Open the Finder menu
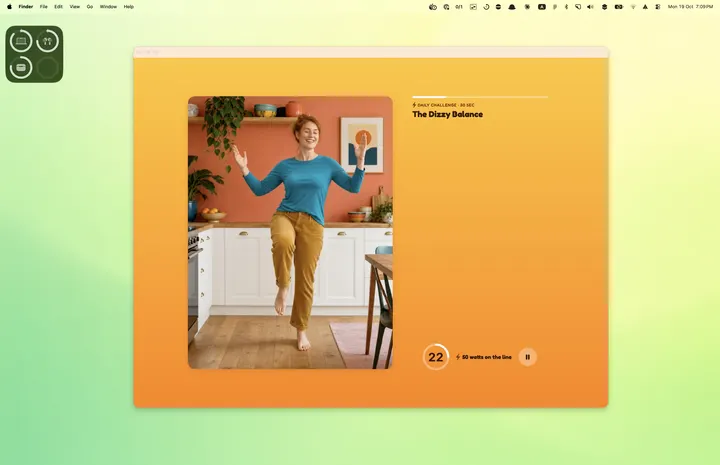720x465 pixels. click(x=26, y=7)
